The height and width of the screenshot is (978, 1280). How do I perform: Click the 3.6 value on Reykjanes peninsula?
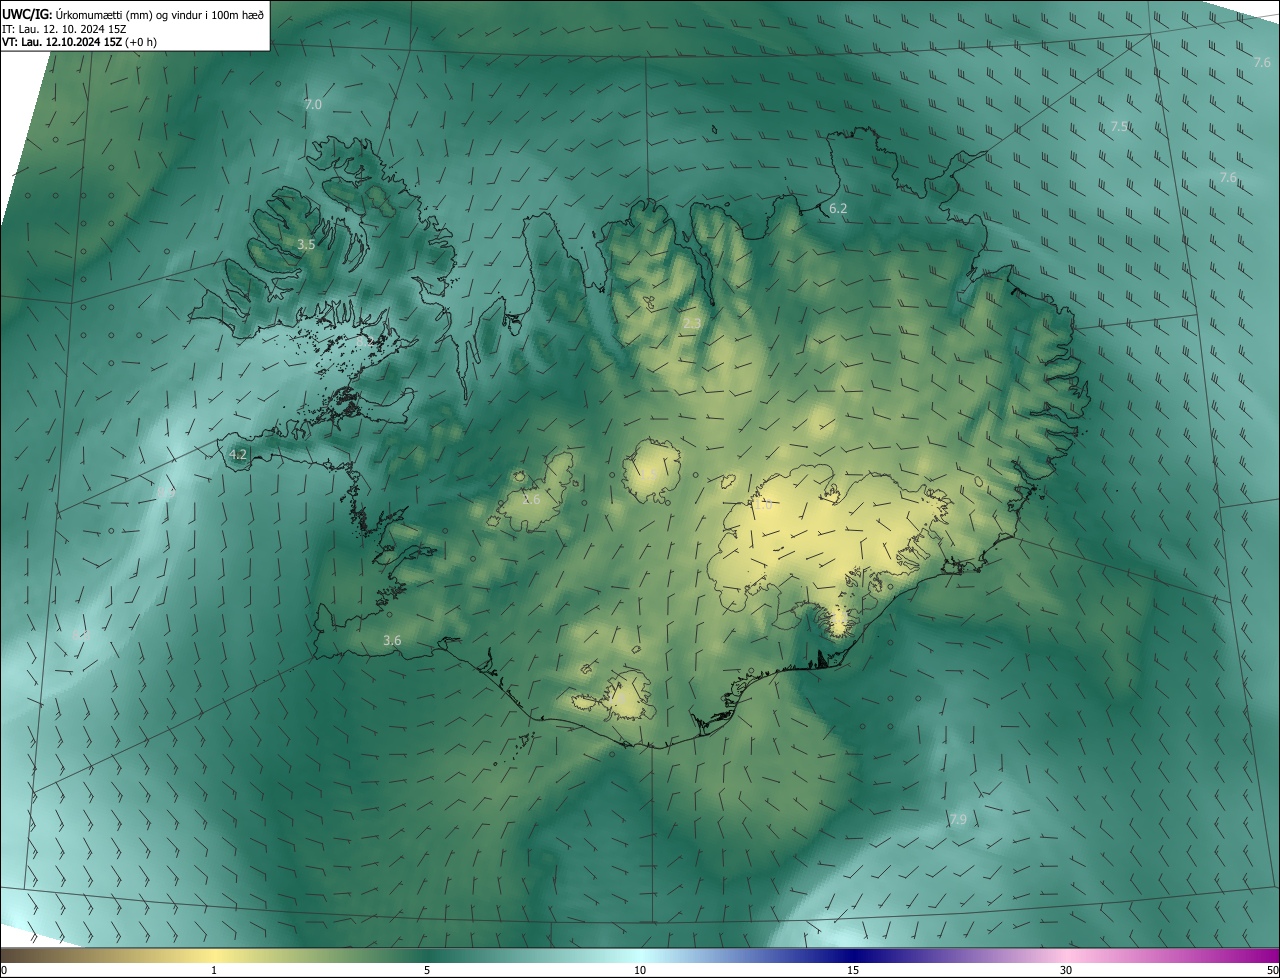pyautogui.click(x=392, y=640)
